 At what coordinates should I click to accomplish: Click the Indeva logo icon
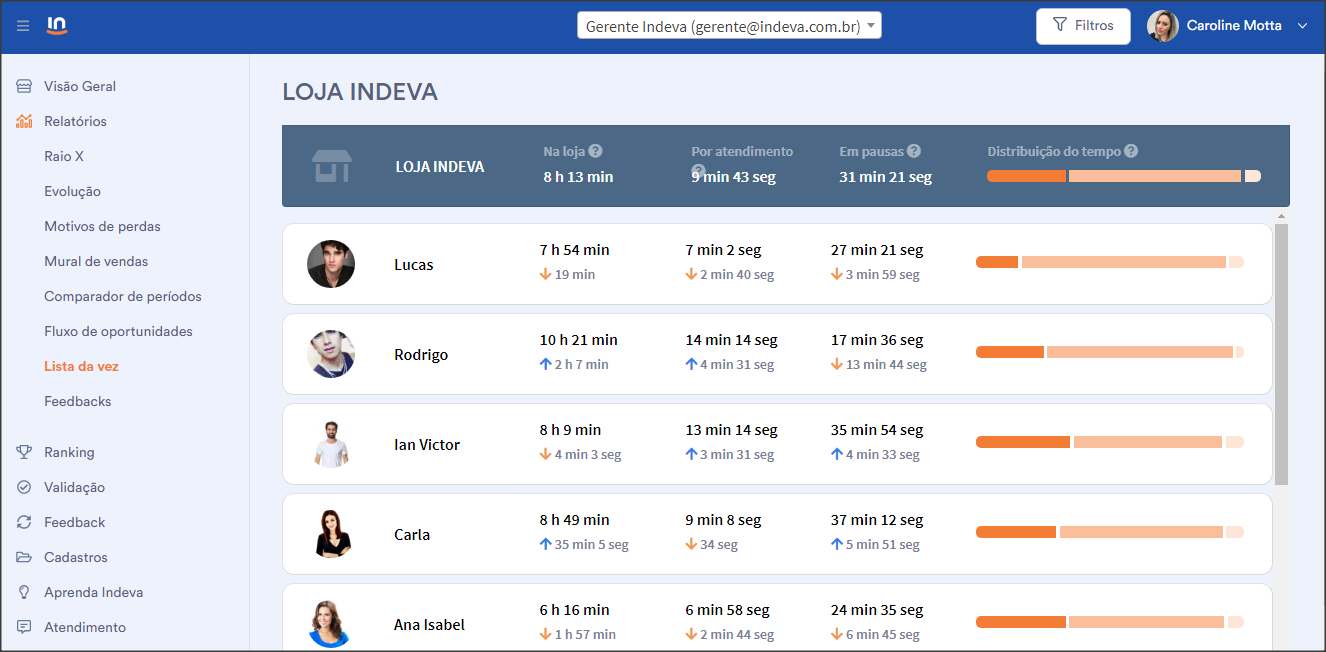(57, 26)
